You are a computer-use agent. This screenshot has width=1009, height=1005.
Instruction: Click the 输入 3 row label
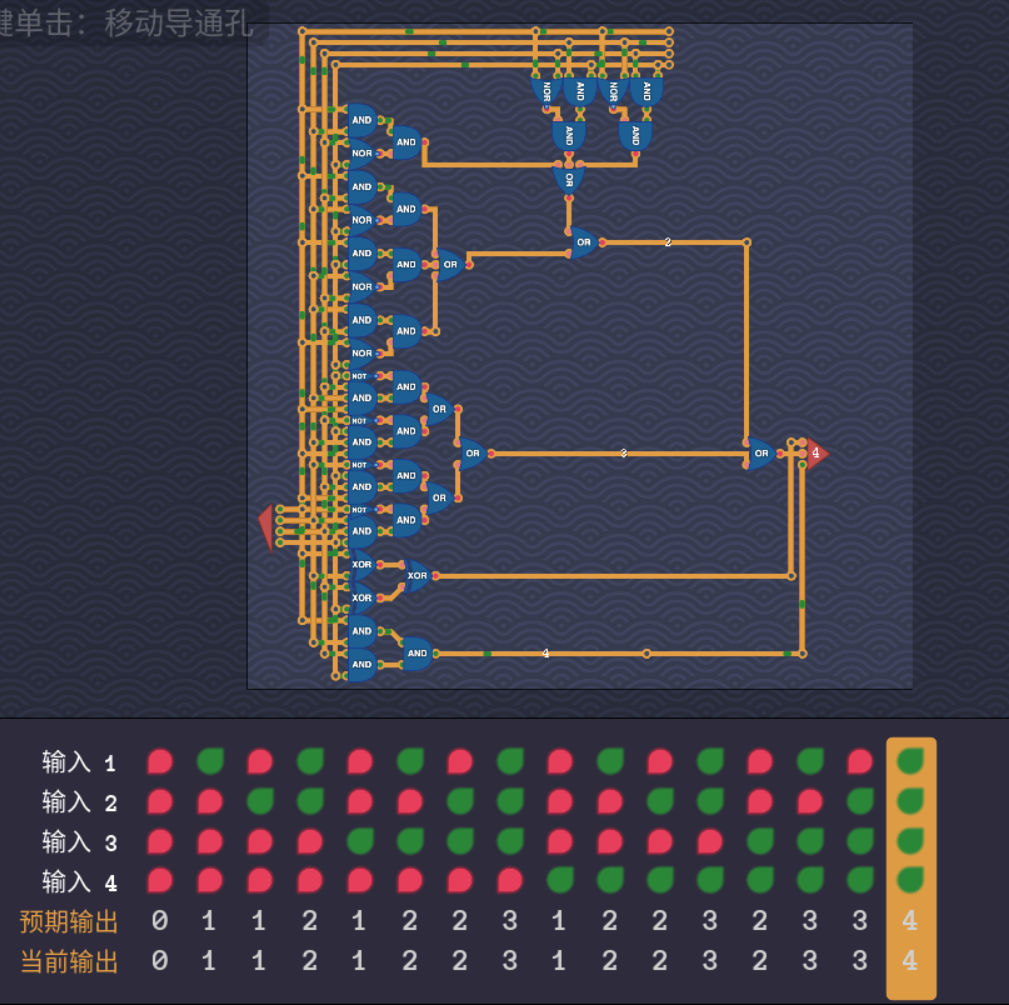(79, 842)
